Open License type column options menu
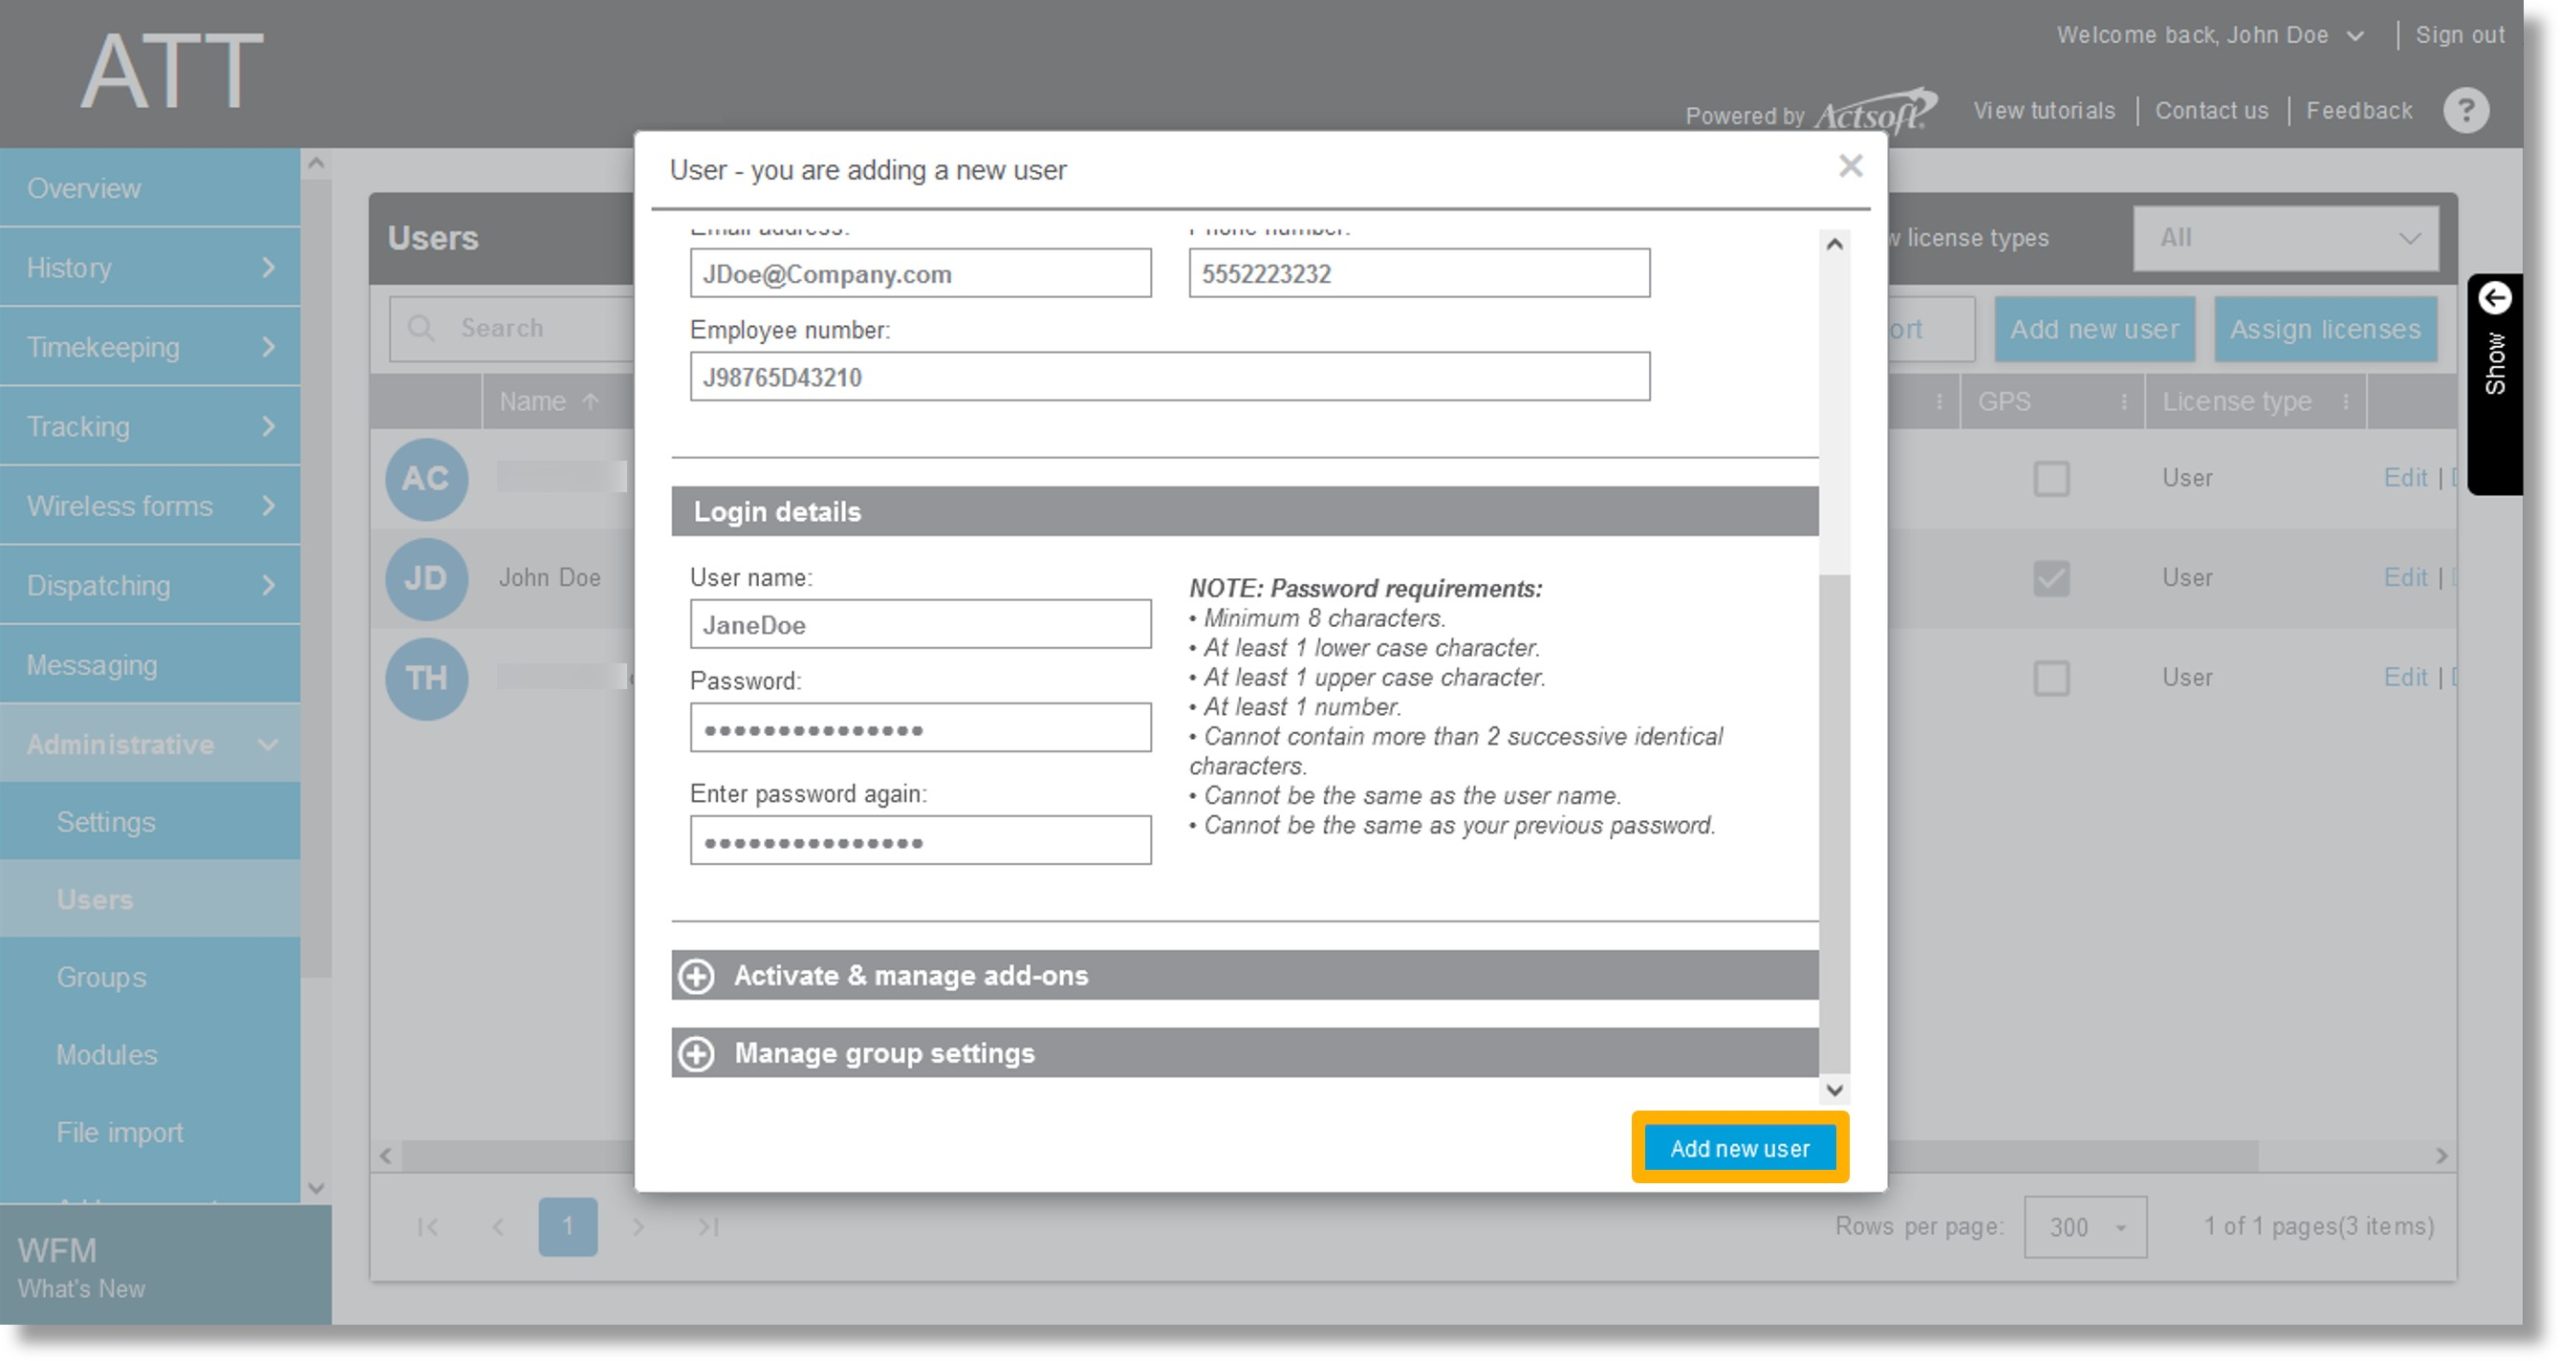This screenshot has width=2560, height=1361. tap(2345, 402)
